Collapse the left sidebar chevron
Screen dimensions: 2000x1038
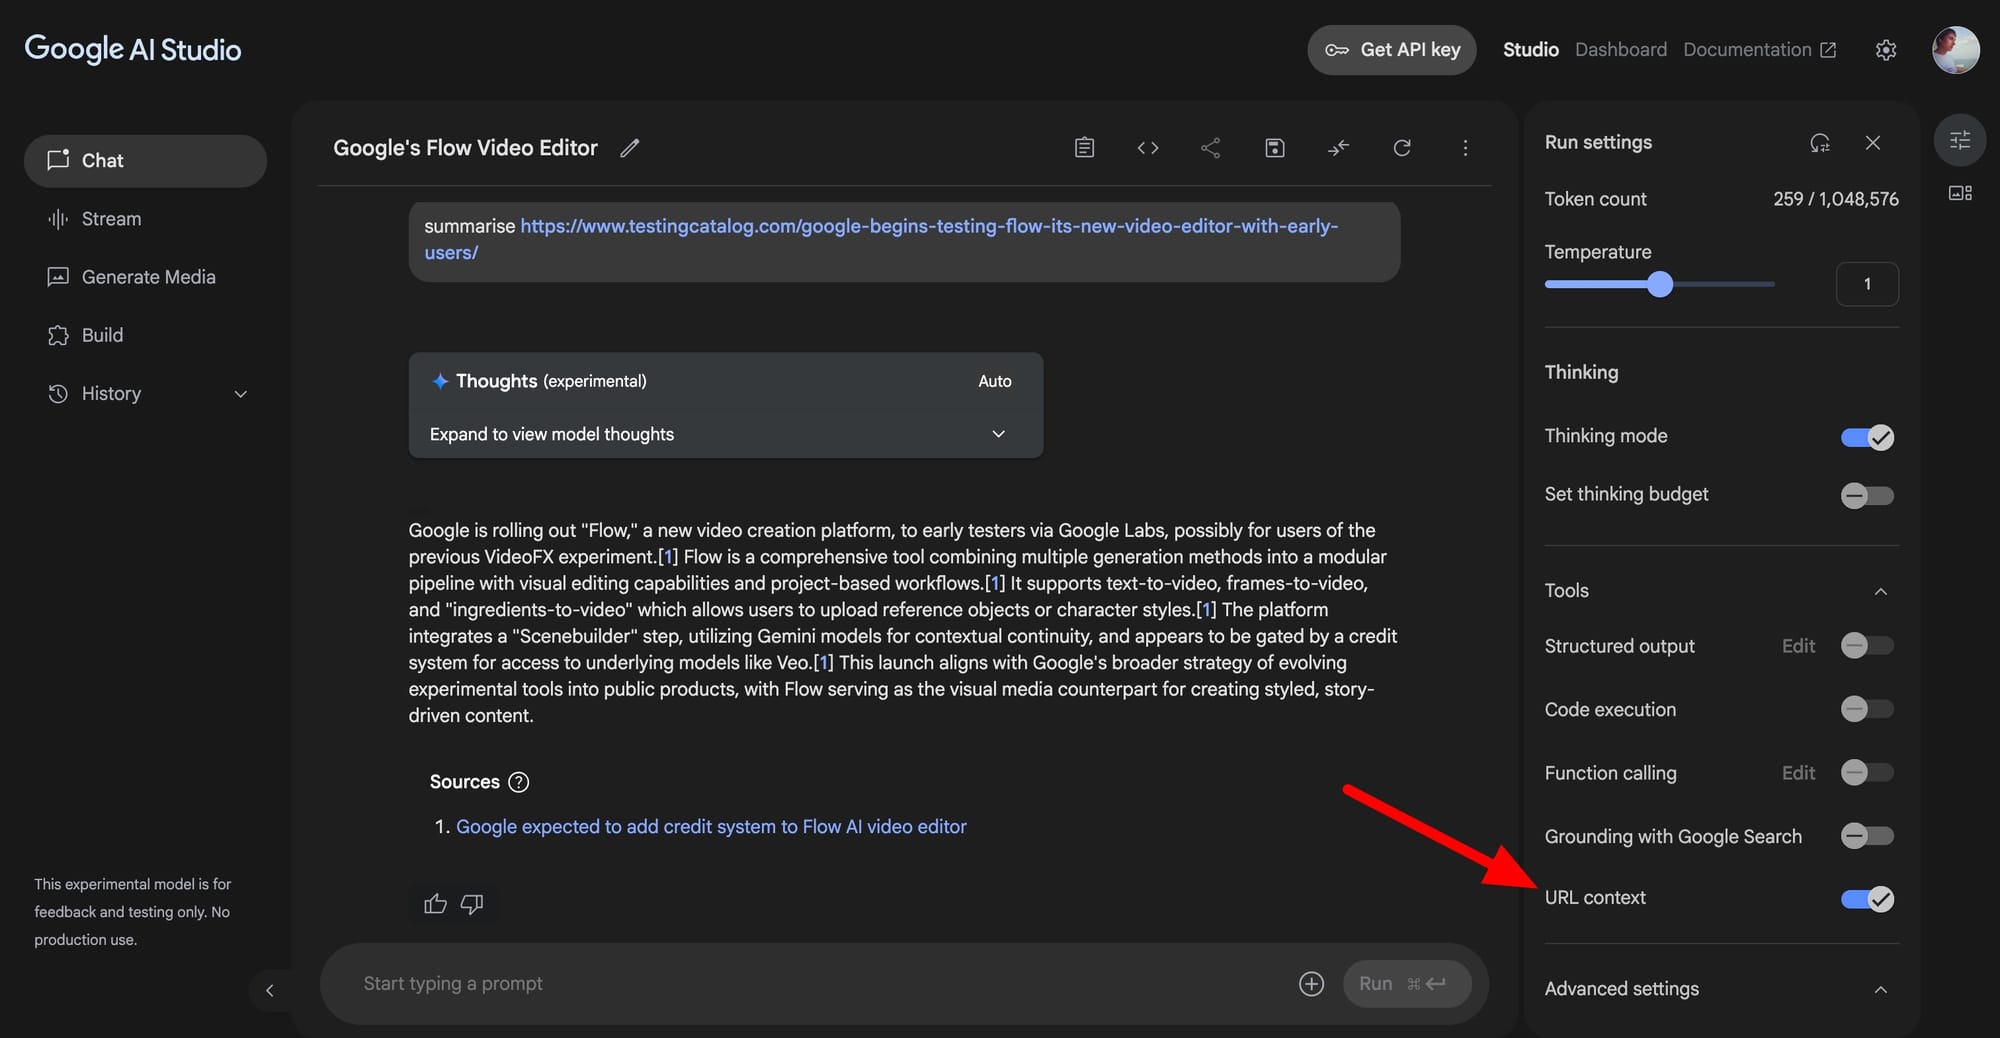click(x=269, y=991)
